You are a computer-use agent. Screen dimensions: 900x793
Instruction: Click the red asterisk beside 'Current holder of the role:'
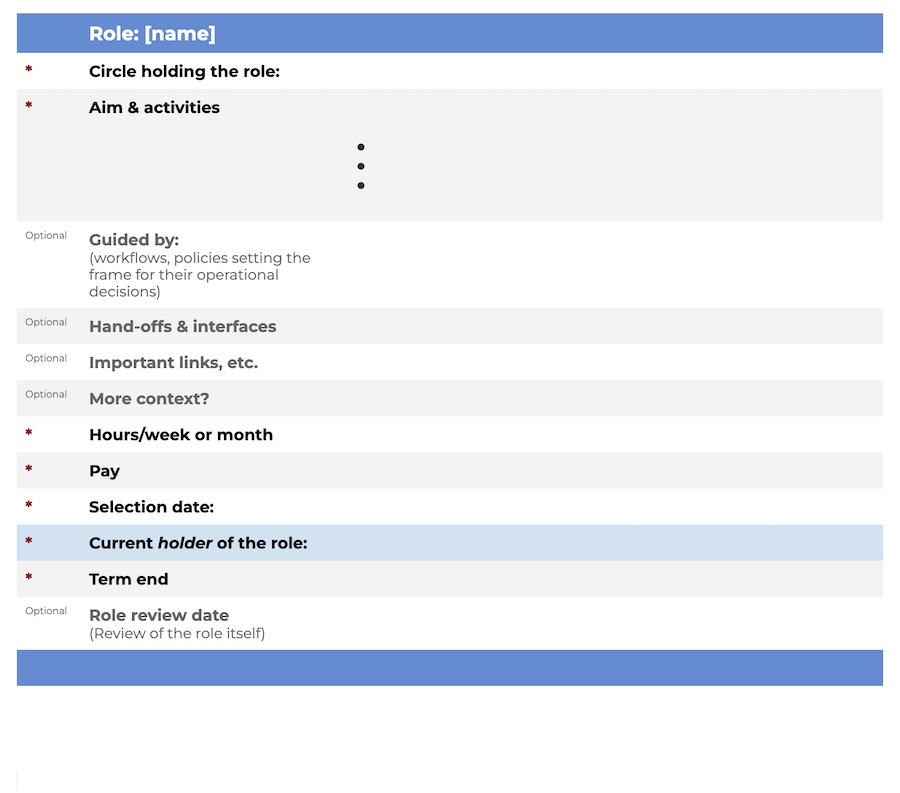(x=29, y=541)
